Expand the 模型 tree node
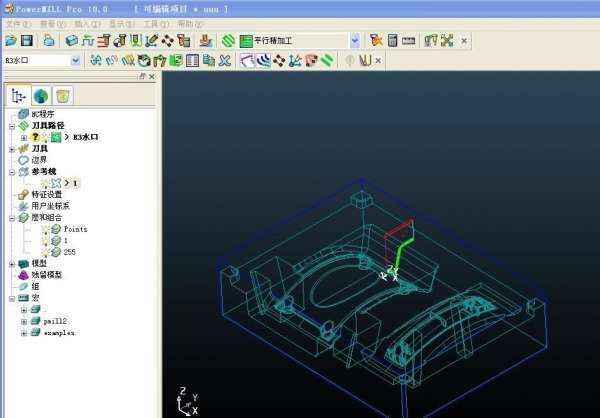Screen dimensions: 600x418 (11, 264)
